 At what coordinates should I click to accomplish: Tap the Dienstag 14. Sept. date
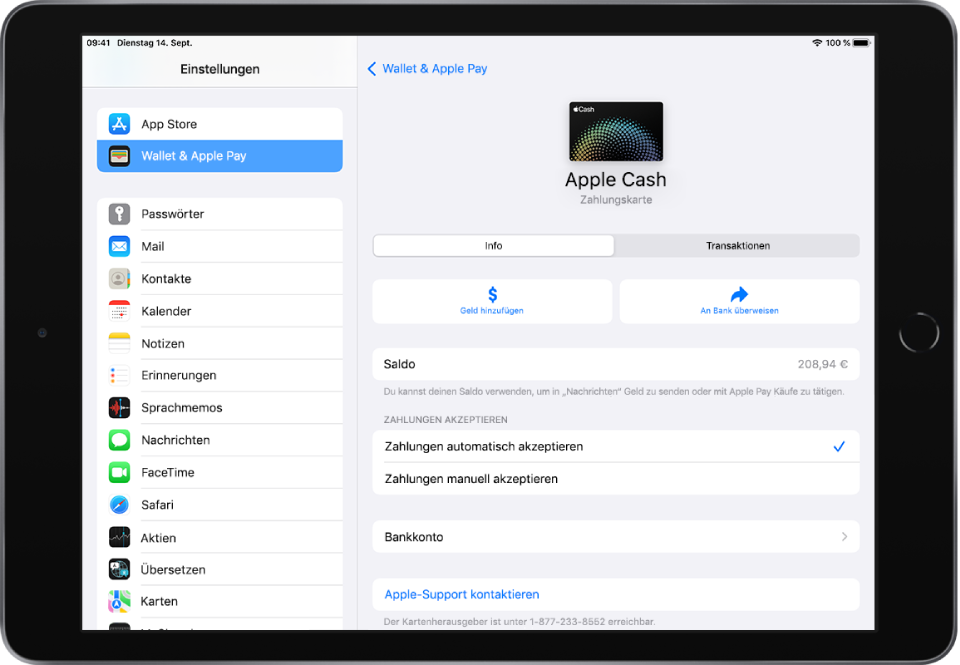coord(154,43)
